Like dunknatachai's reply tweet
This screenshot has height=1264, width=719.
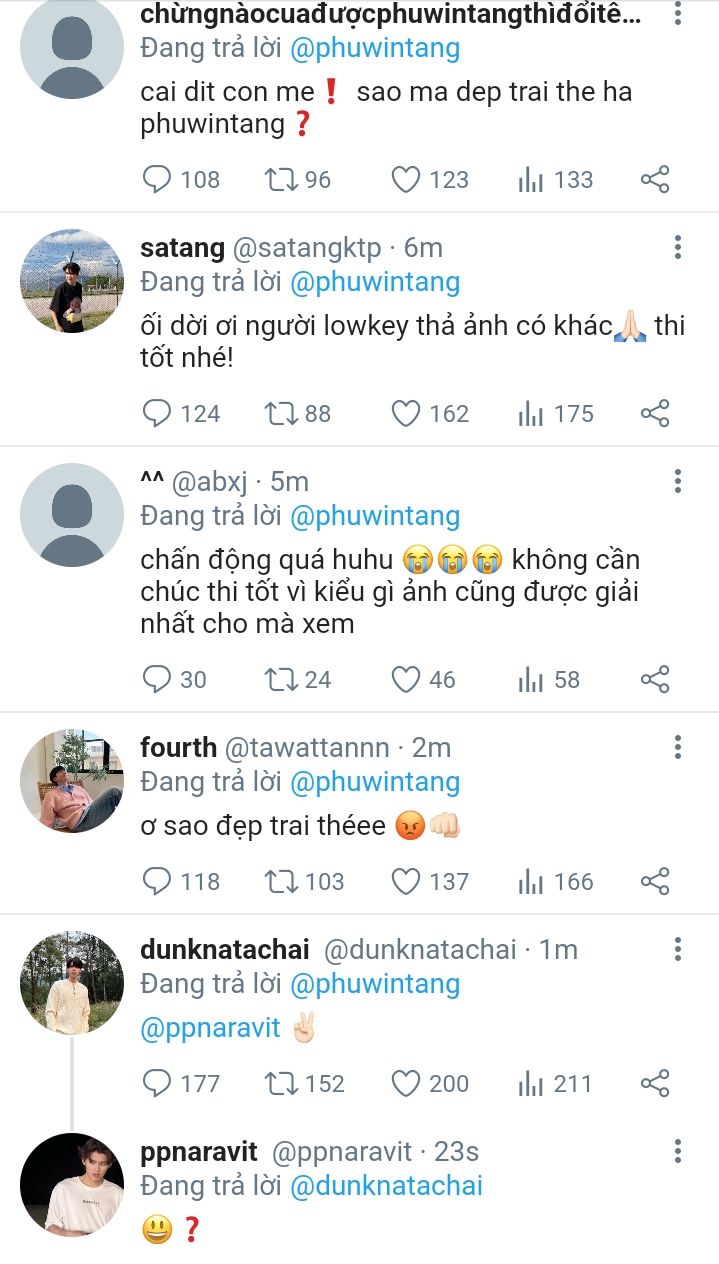pos(405,1083)
